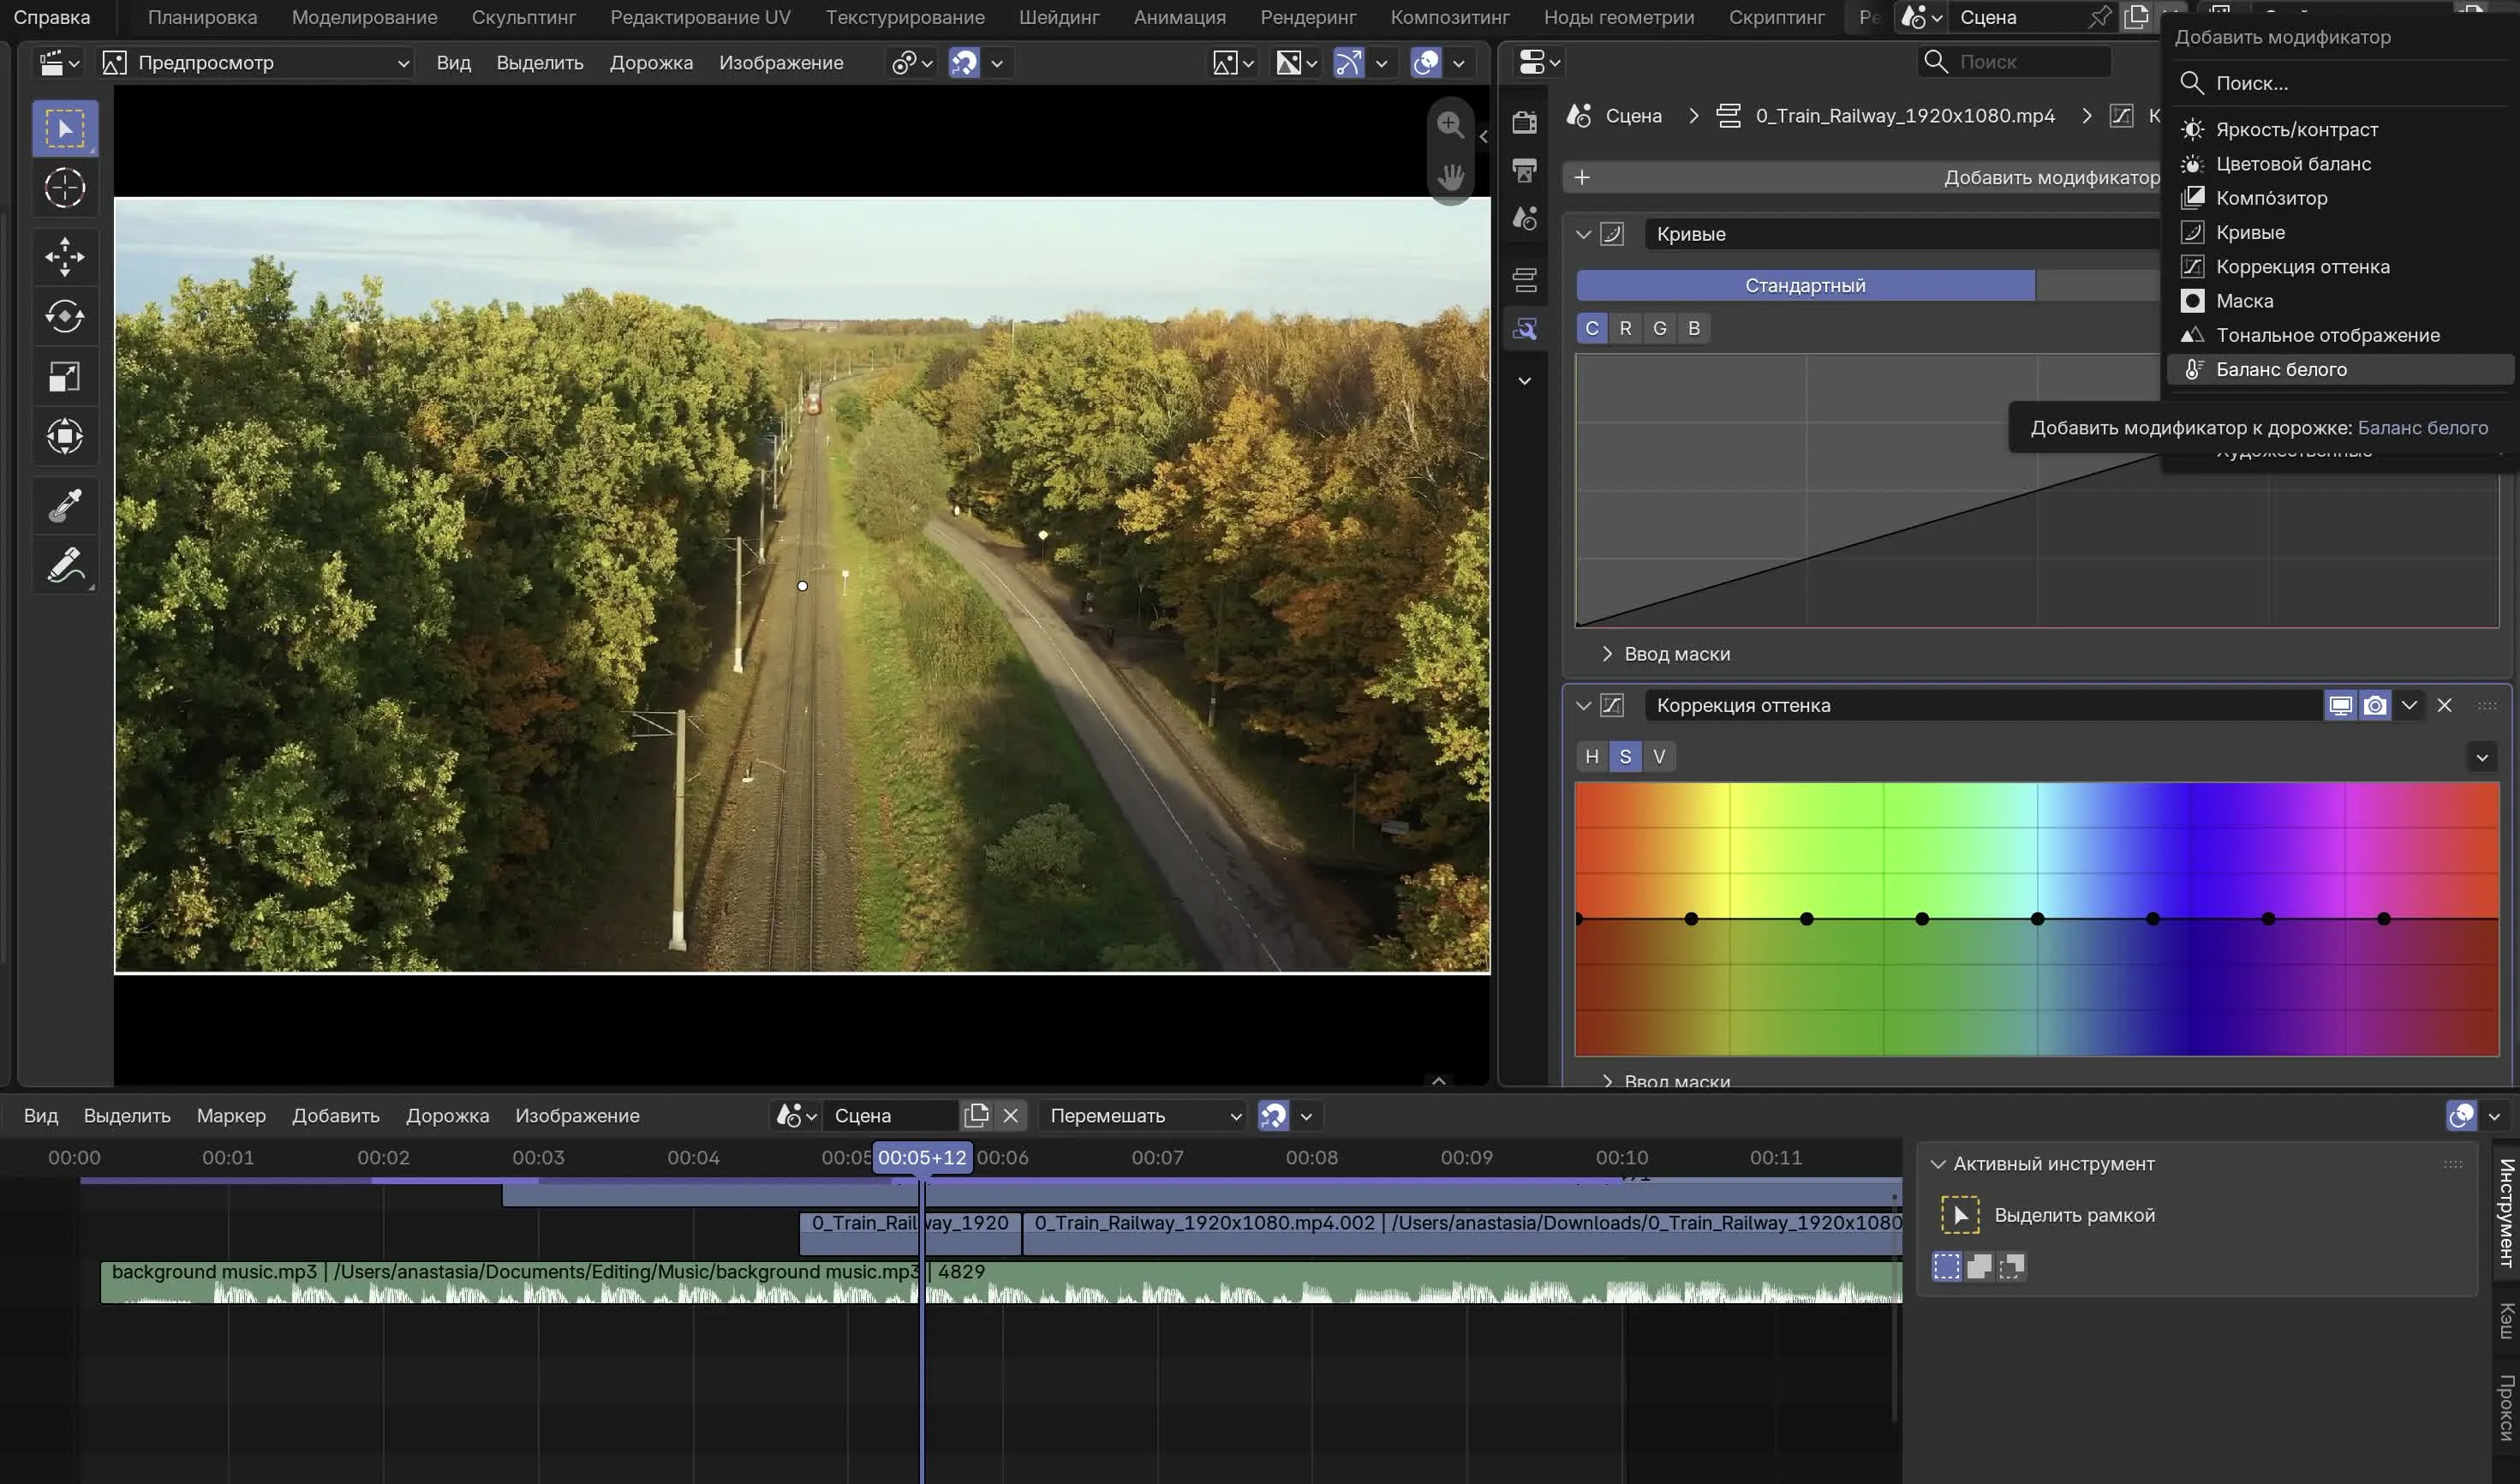This screenshot has width=2520, height=1484.
Task: Click the plus icon on Add Modifier bar
Action: coord(1582,178)
